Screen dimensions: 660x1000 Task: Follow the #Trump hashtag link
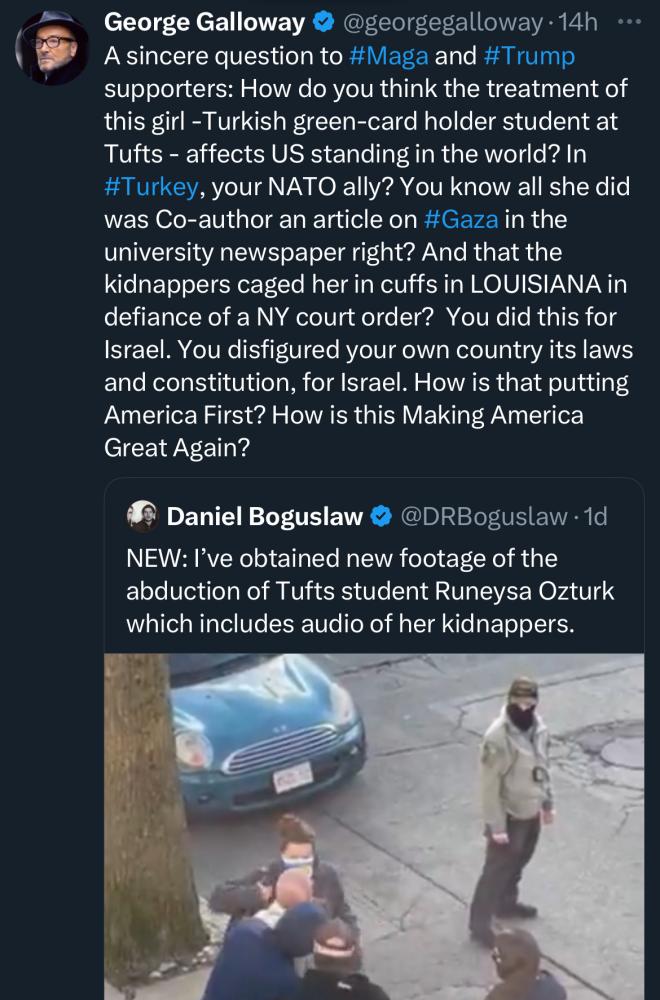pyautogui.click(x=528, y=56)
